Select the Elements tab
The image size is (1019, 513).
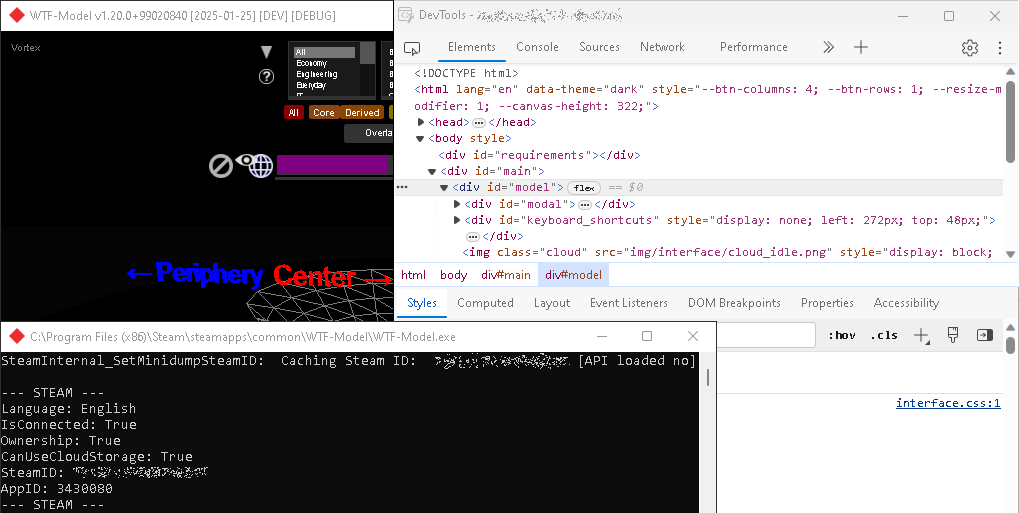472,47
